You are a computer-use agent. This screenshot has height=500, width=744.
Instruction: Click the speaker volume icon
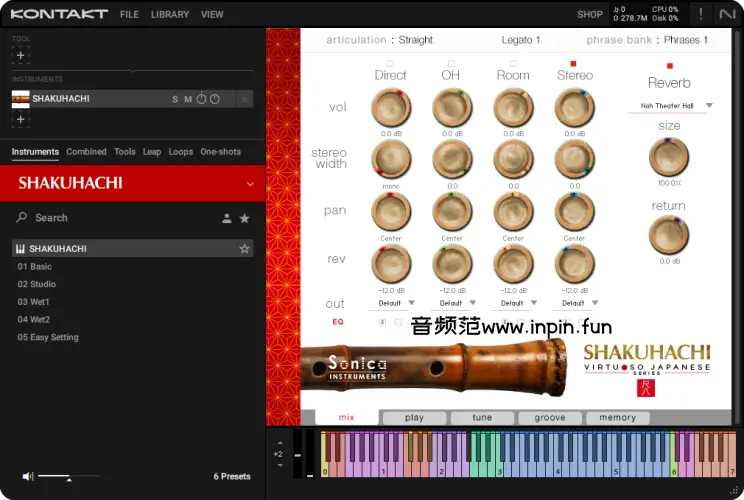[28, 477]
